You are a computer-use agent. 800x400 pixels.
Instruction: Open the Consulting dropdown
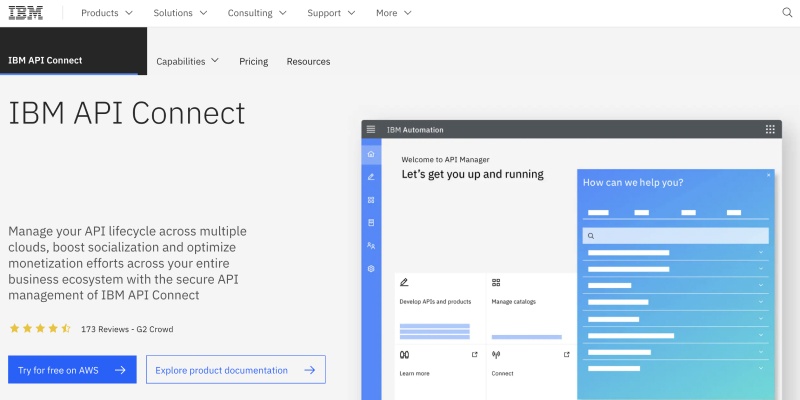coord(257,13)
